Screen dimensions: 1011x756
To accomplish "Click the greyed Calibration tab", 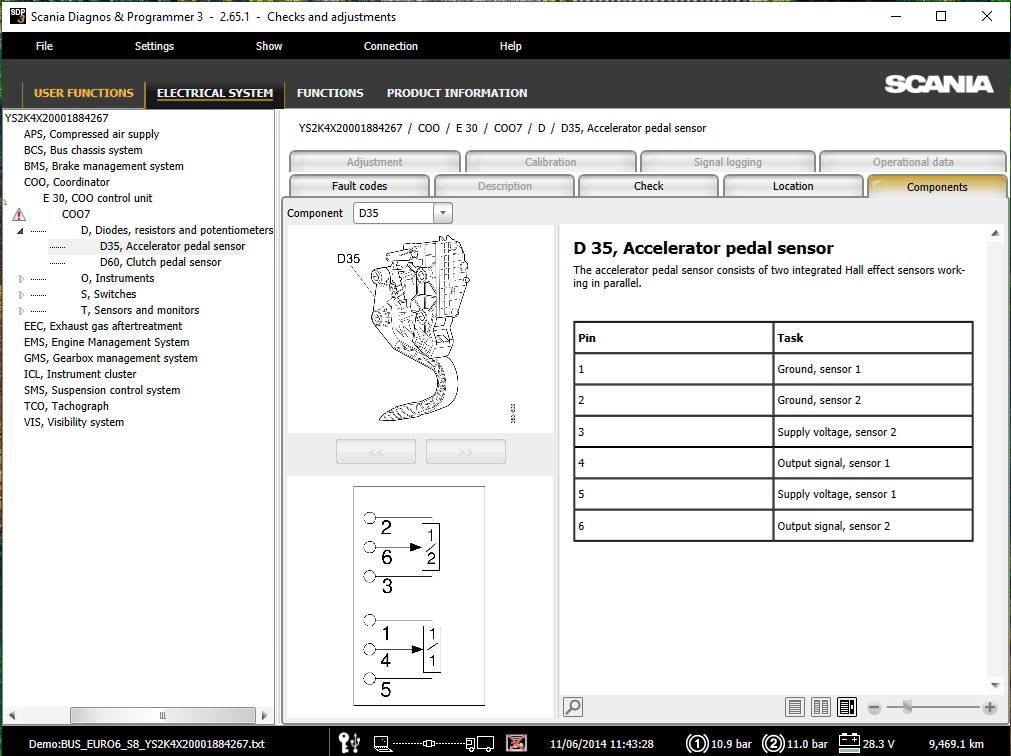I will coord(551,162).
